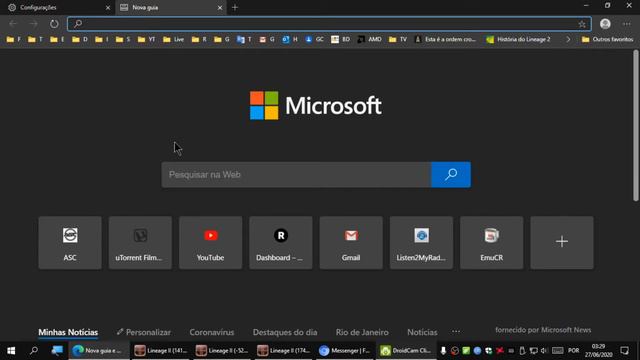Image resolution: width=640 pixels, height=360 pixels.
Task: Open the taskbar clock showing 03:29
Action: 598,351
